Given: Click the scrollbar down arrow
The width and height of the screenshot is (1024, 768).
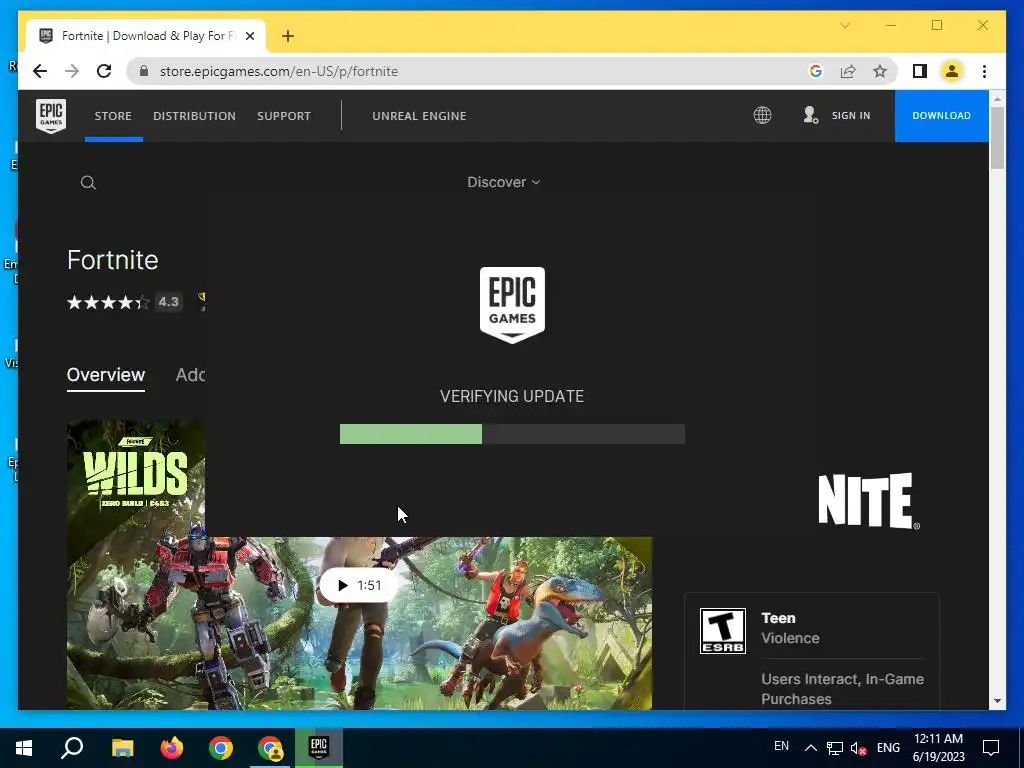Looking at the screenshot, I should [x=997, y=701].
